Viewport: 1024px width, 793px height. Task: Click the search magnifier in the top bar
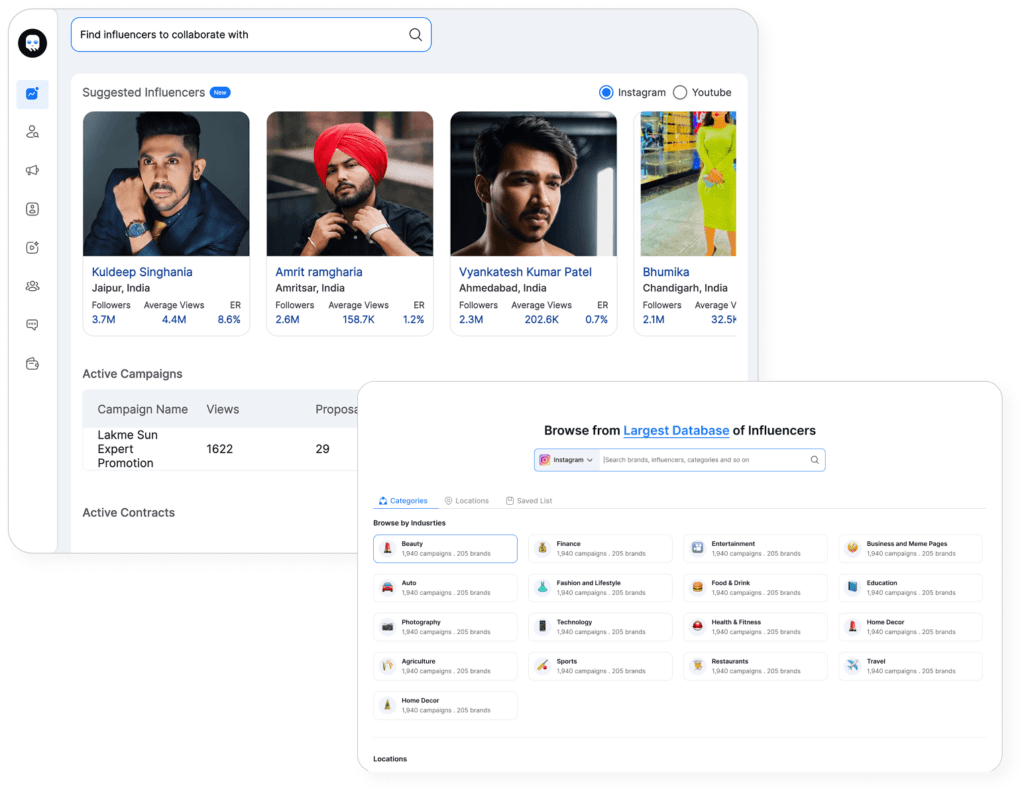point(415,34)
